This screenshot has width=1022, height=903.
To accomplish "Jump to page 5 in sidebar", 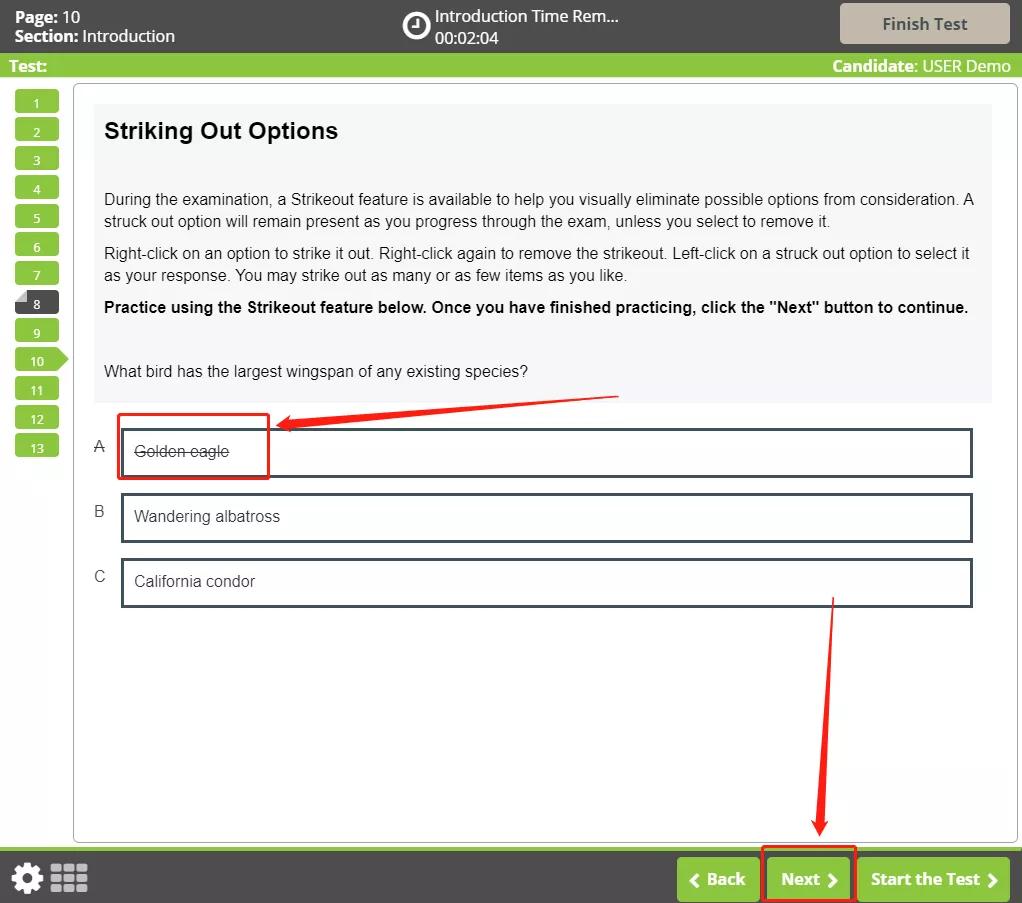I will pos(36,217).
